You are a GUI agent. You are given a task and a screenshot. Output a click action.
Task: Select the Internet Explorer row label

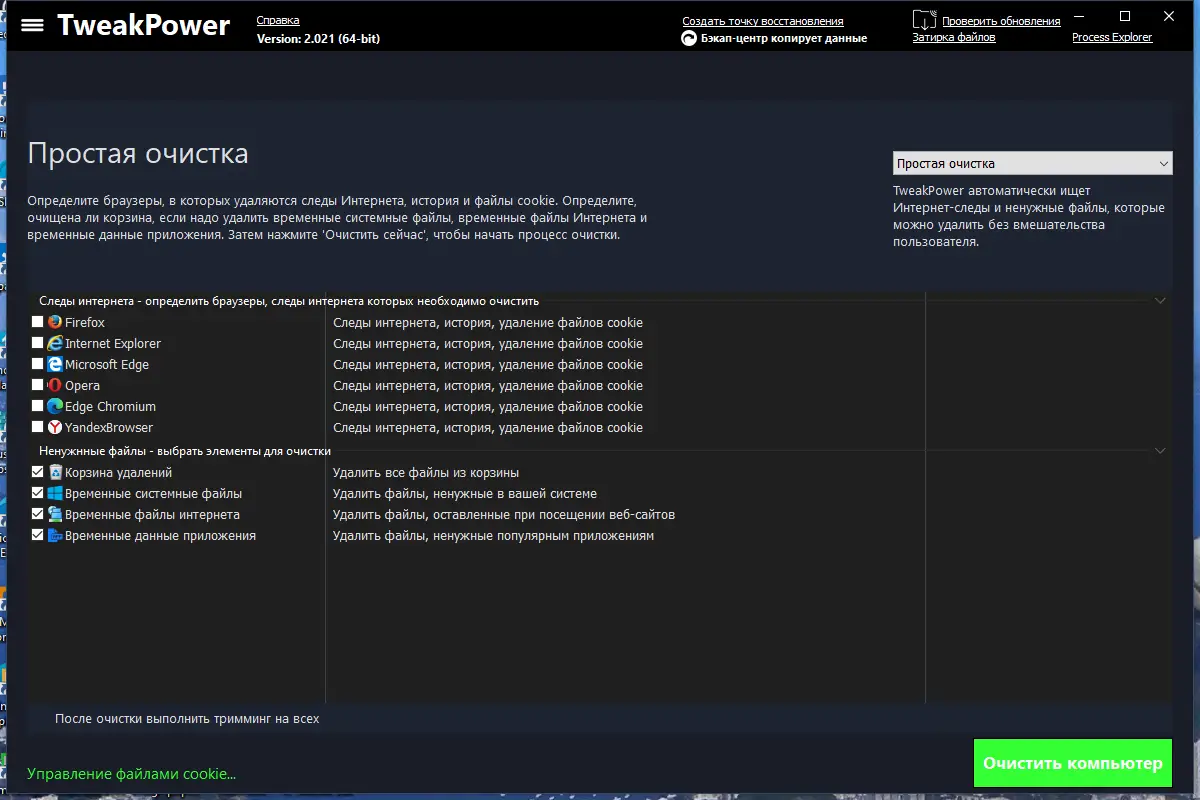coord(113,344)
